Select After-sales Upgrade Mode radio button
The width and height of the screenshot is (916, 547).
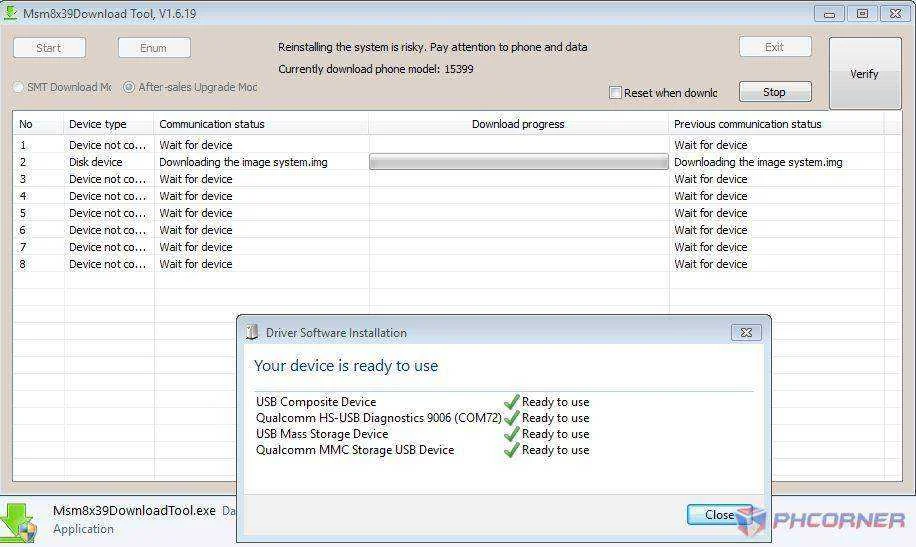[129, 87]
